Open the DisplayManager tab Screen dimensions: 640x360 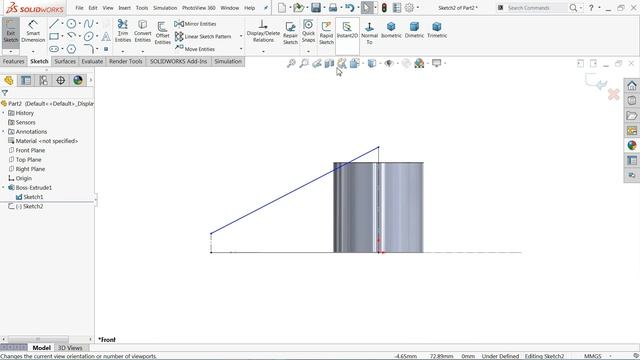pyautogui.click(x=78, y=80)
